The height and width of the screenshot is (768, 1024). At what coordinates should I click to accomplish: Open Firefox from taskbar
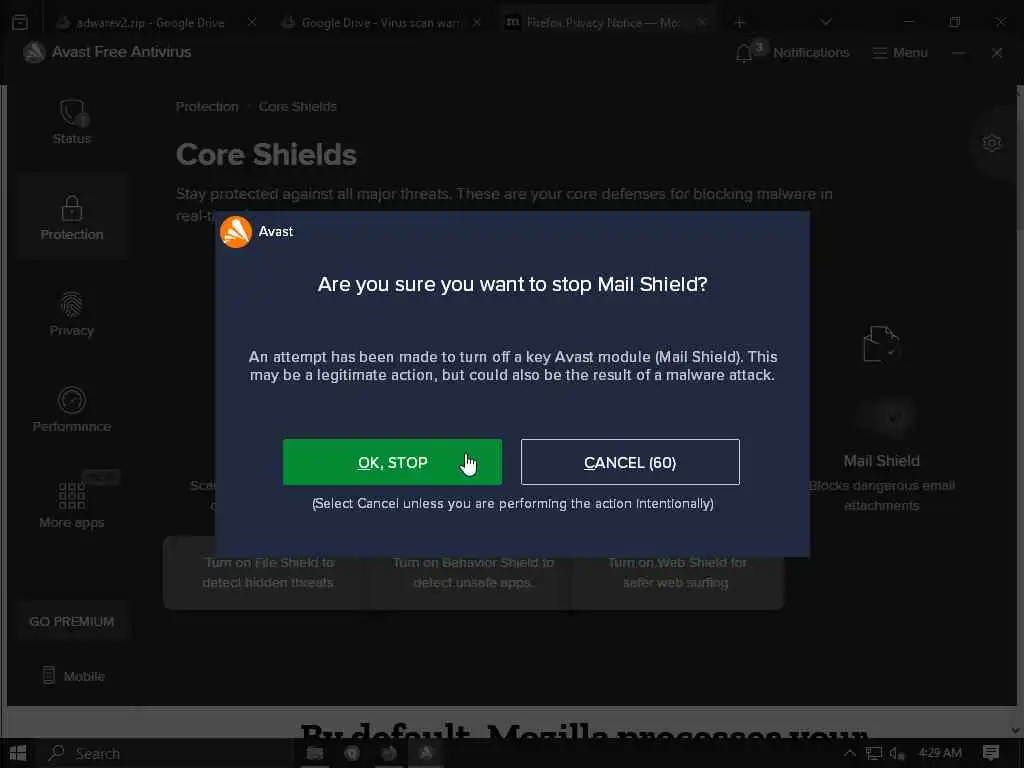389,753
